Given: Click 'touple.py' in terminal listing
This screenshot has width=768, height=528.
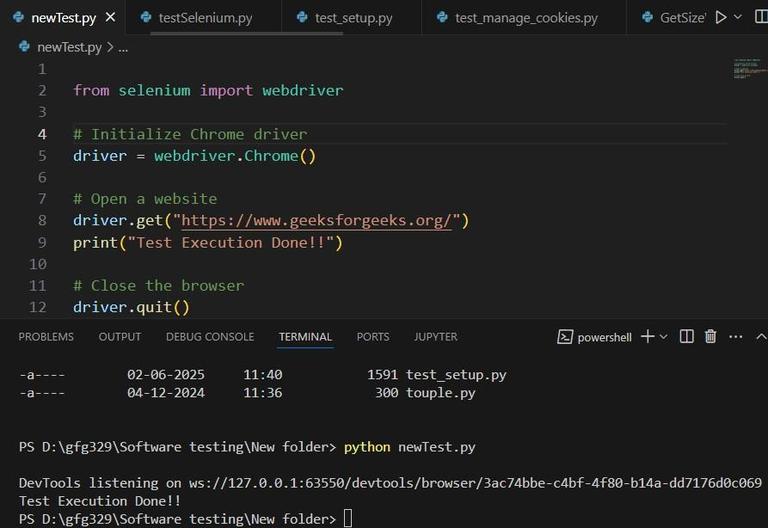Looking at the screenshot, I should coord(440,393).
